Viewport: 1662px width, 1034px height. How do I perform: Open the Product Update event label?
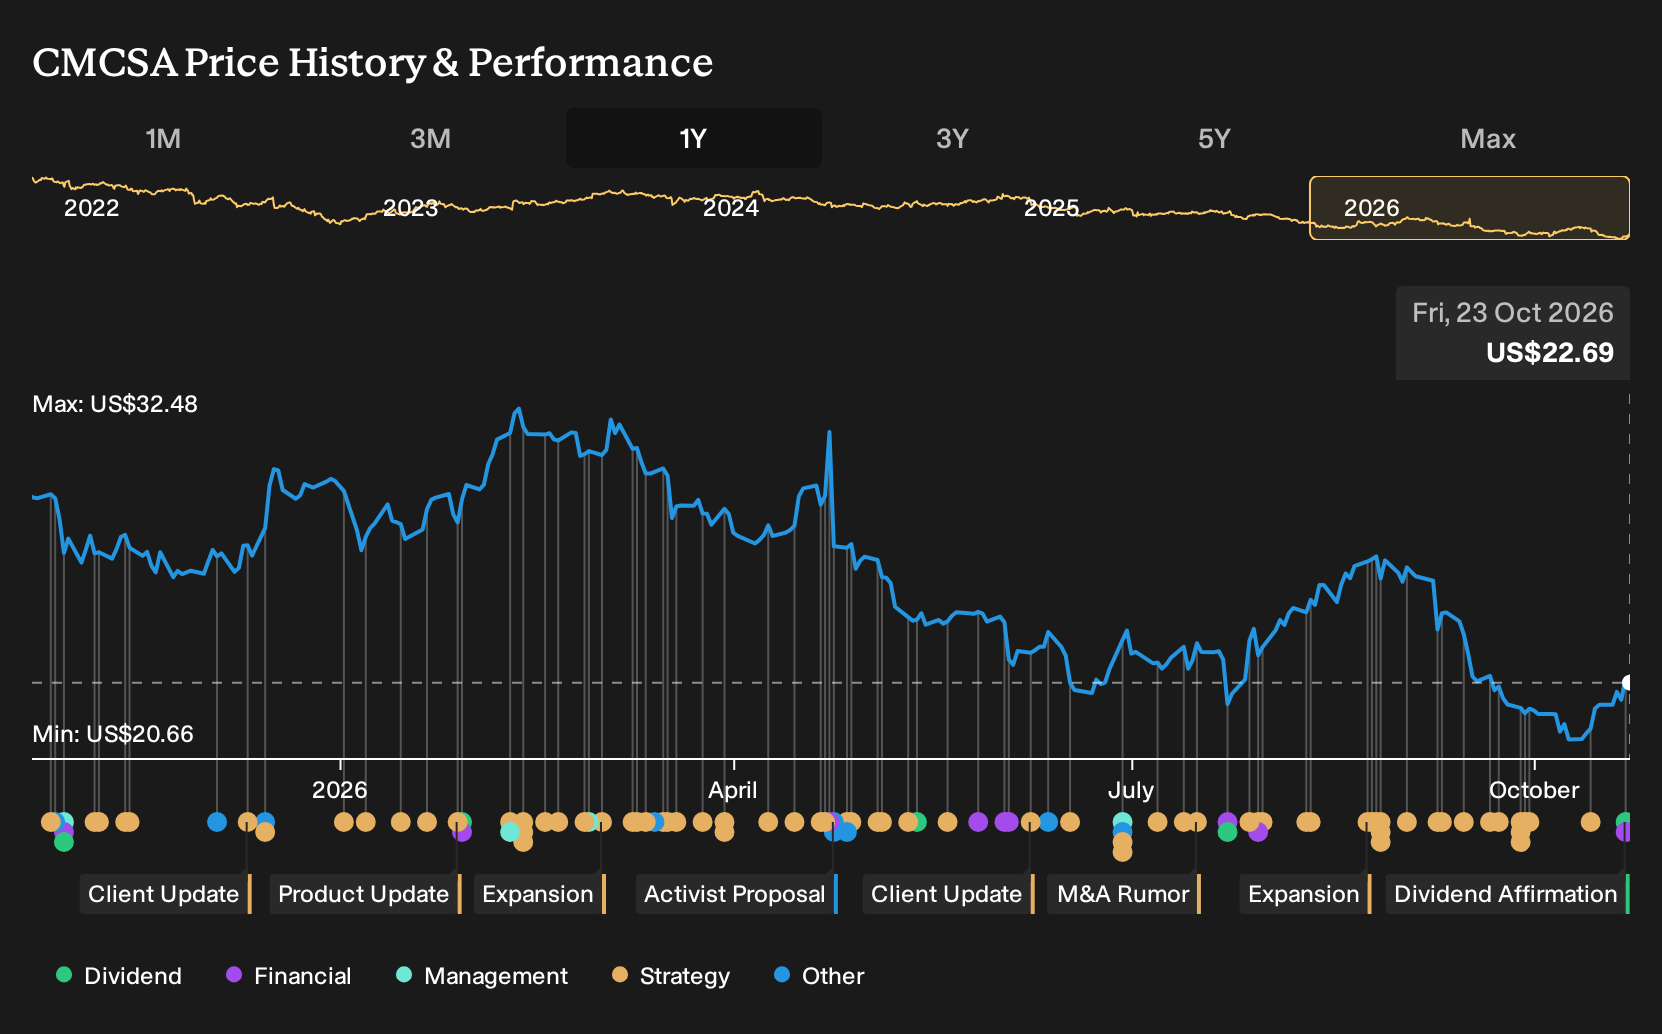pyautogui.click(x=366, y=894)
